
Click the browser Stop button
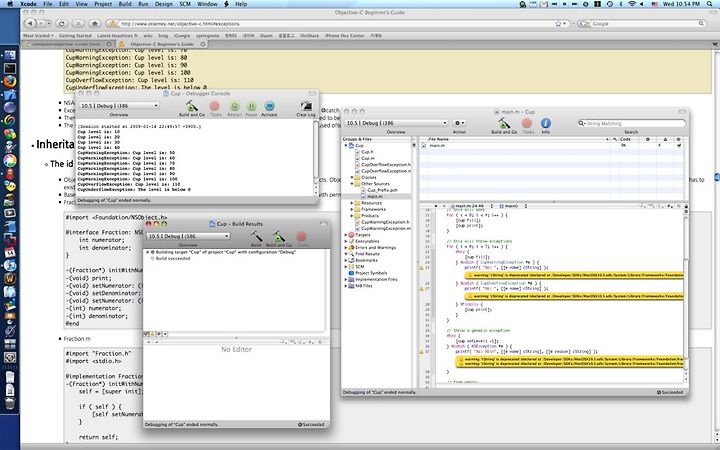pos(78,23)
